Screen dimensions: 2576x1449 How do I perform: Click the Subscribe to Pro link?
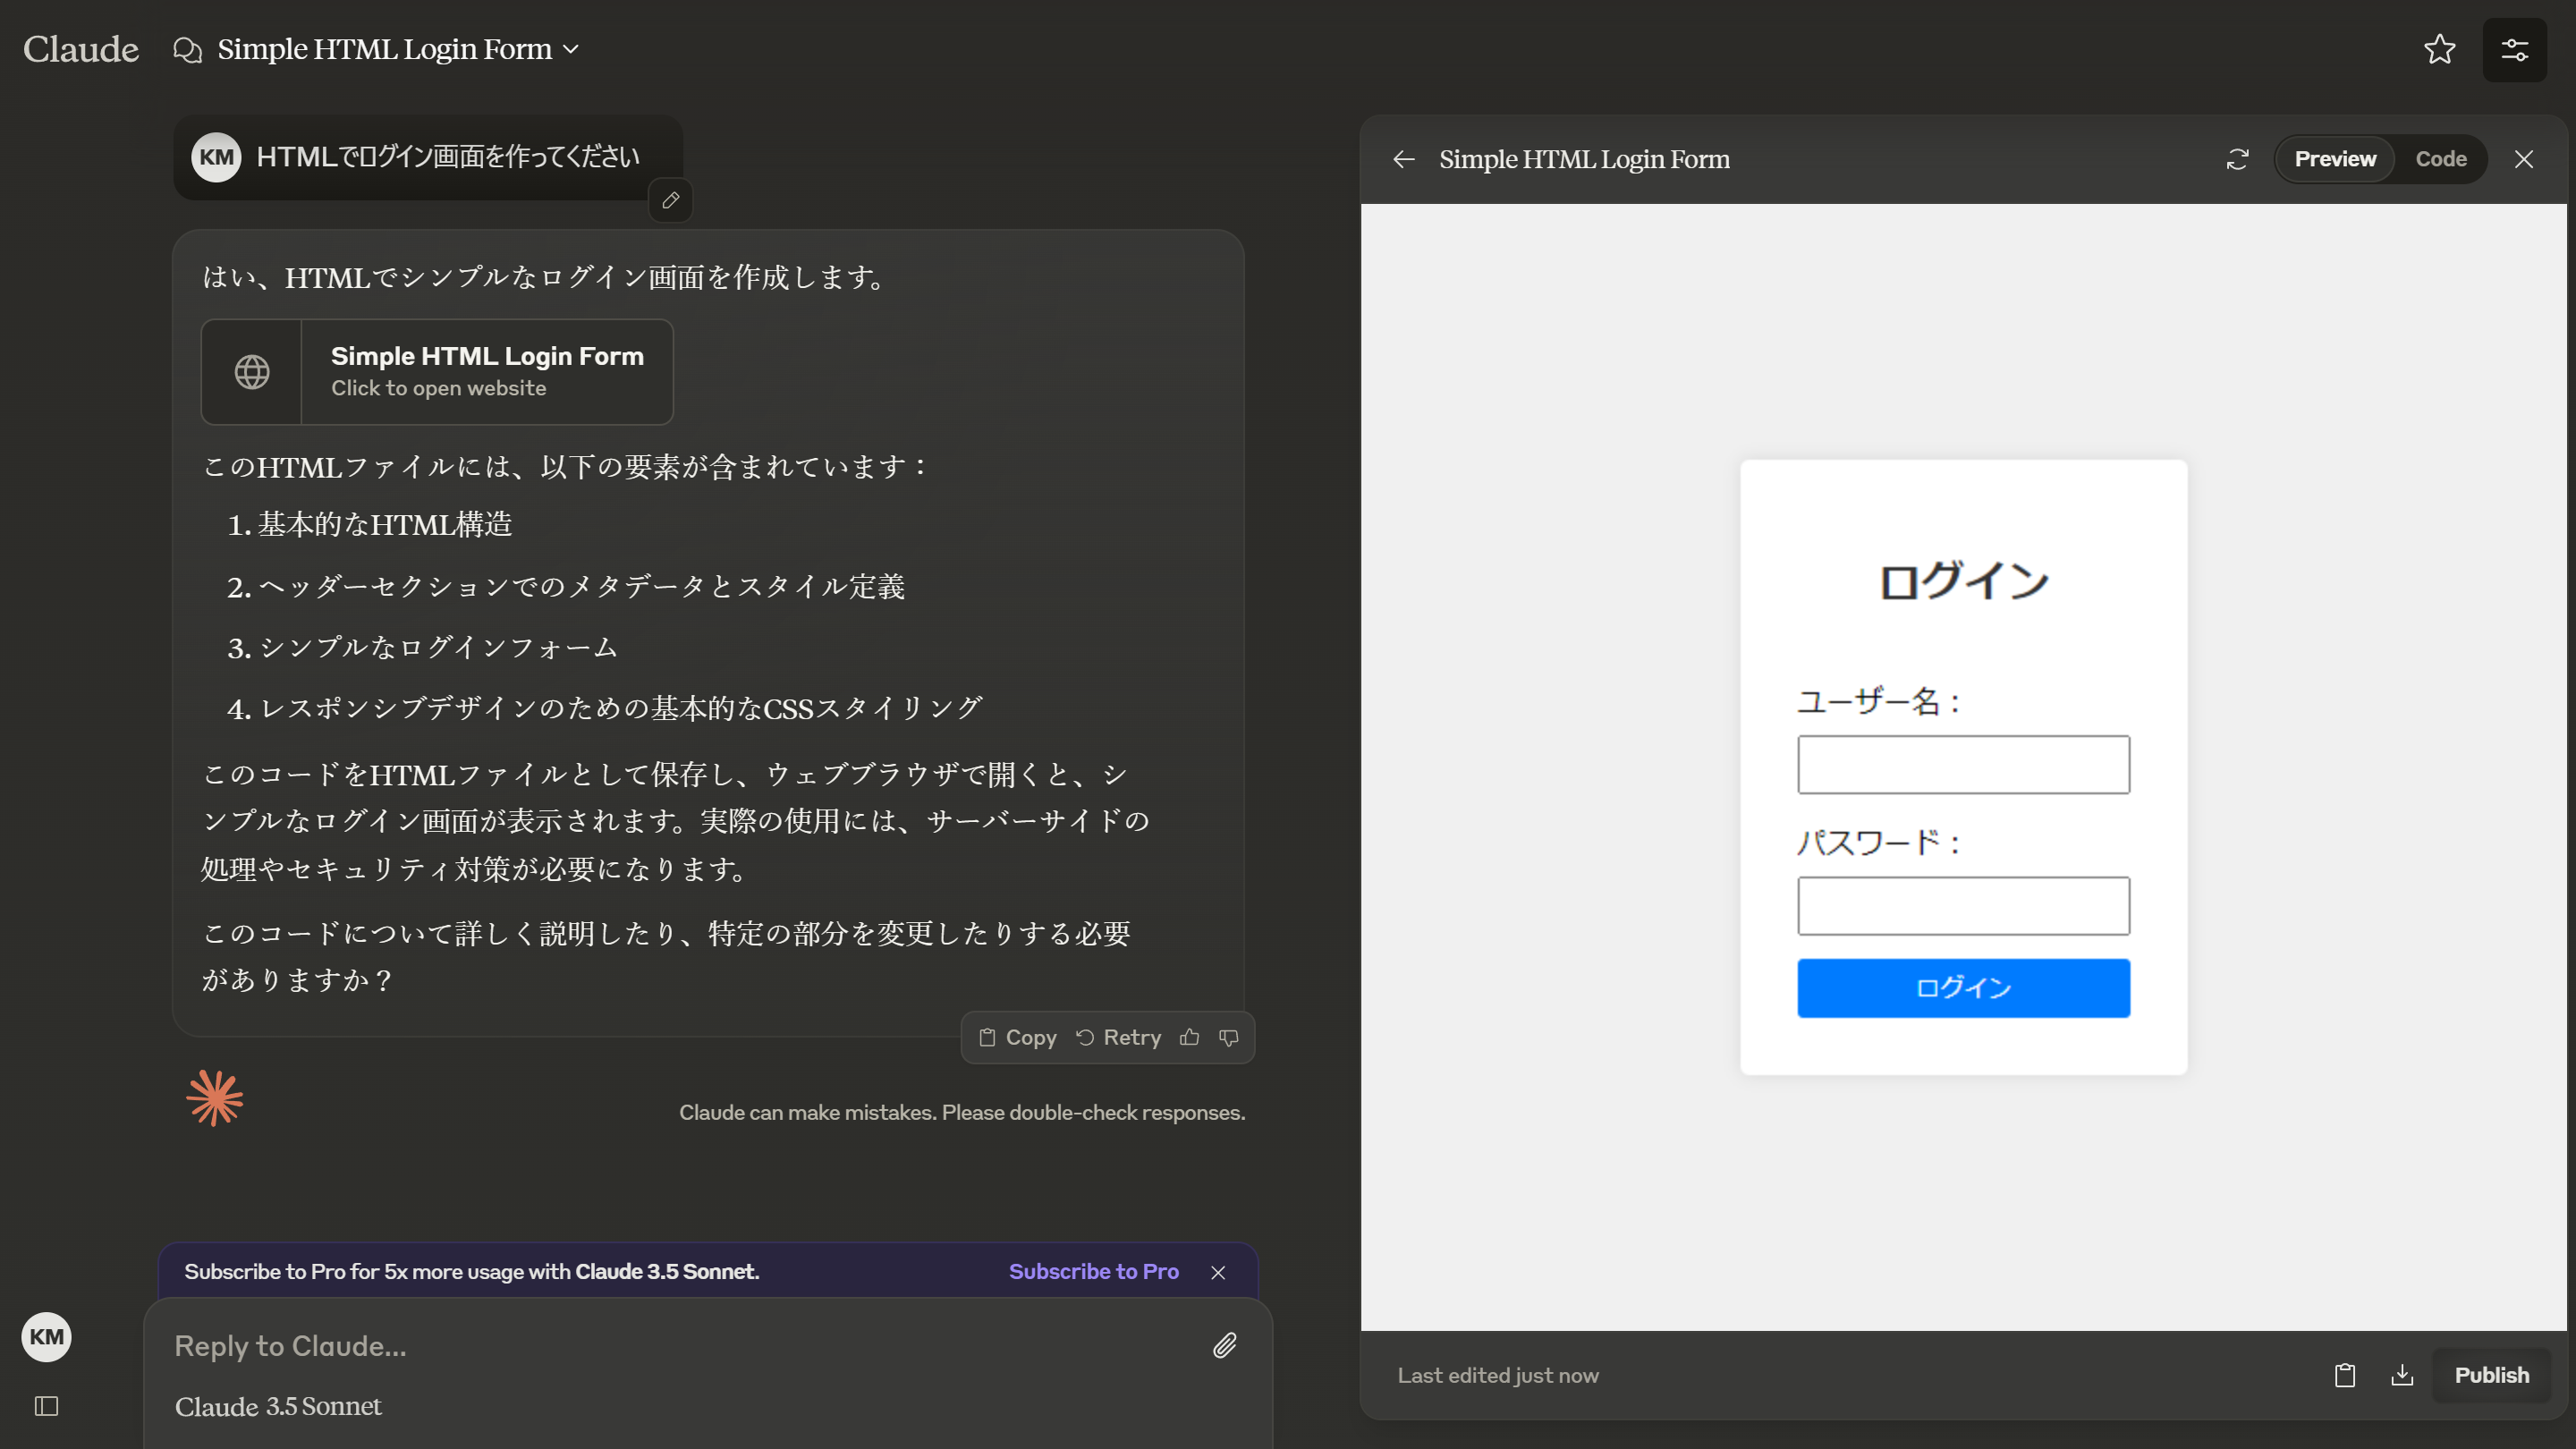tap(1093, 1271)
